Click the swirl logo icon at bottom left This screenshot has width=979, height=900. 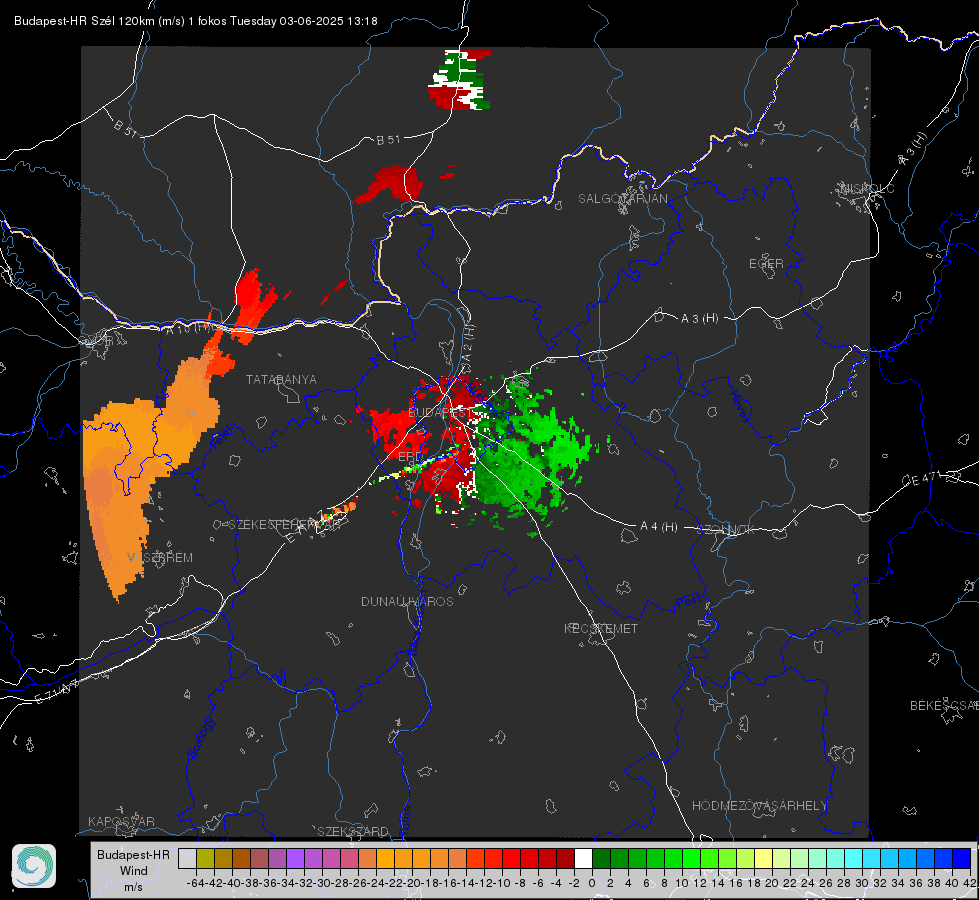pyautogui.click(x=34, y=866)
